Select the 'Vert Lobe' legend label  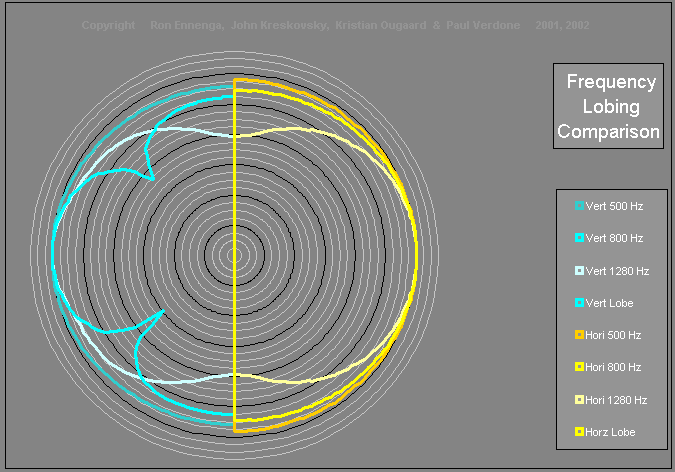tap(610, 303)
